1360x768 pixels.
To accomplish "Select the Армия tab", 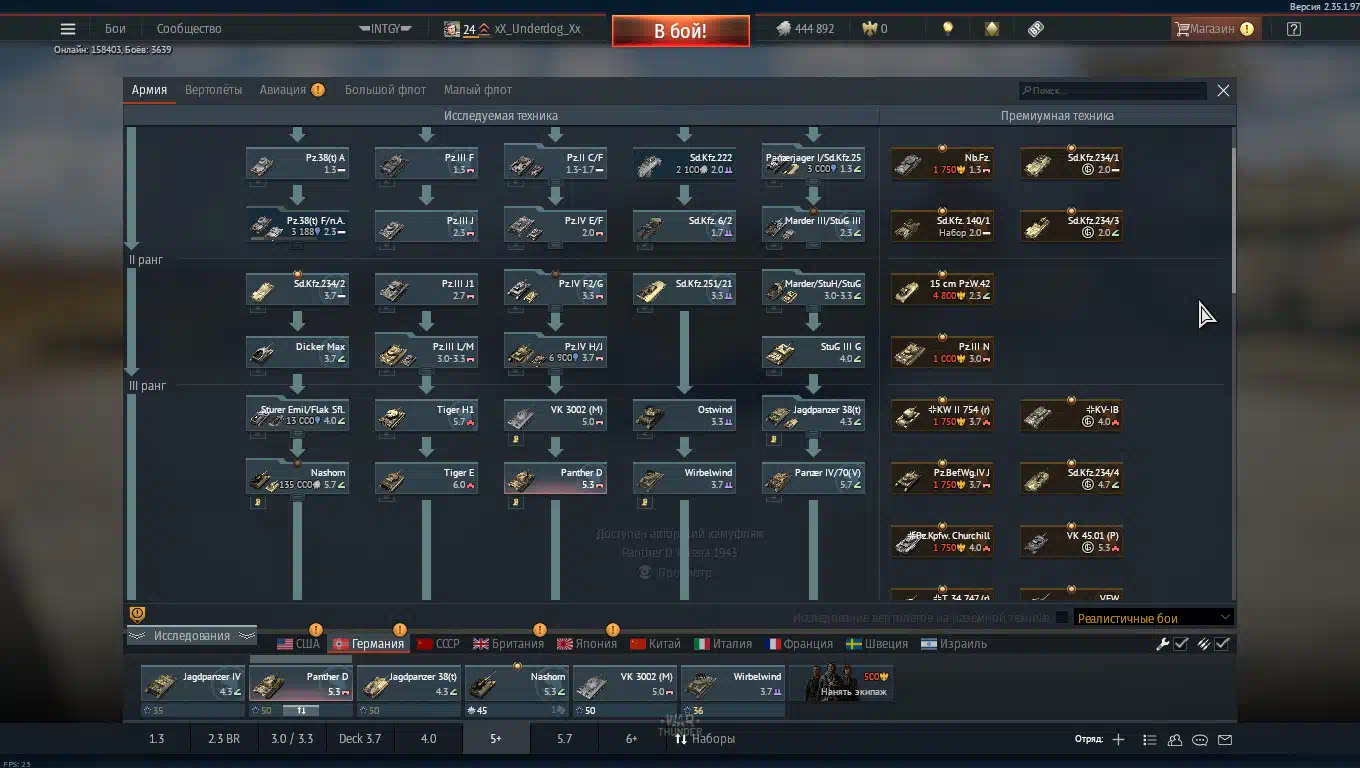I will pos(149,90).
